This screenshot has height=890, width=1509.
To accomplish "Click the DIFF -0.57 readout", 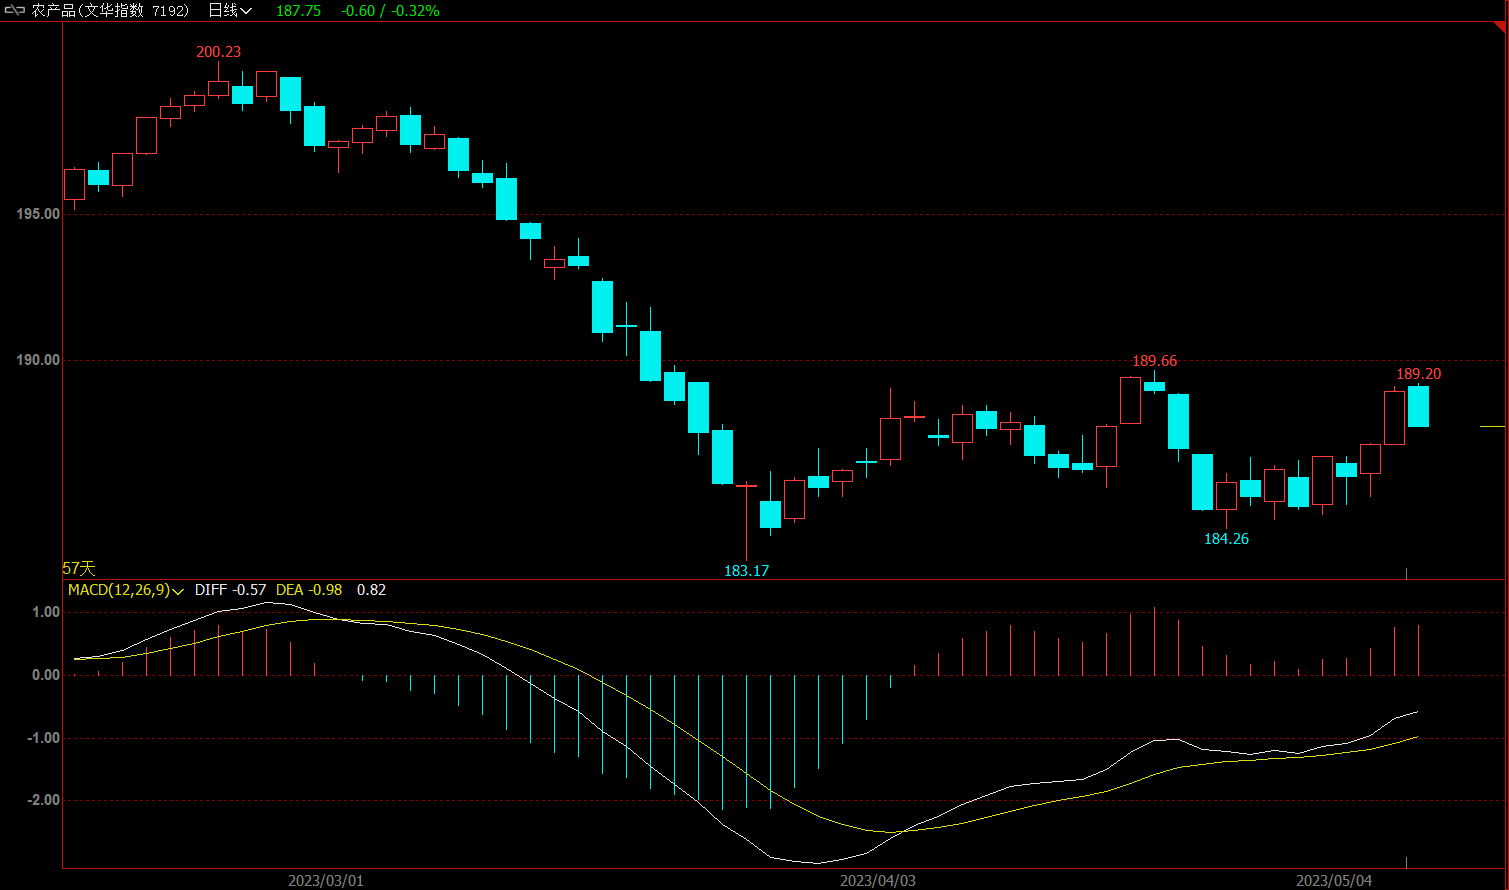I will coord(230,590).
